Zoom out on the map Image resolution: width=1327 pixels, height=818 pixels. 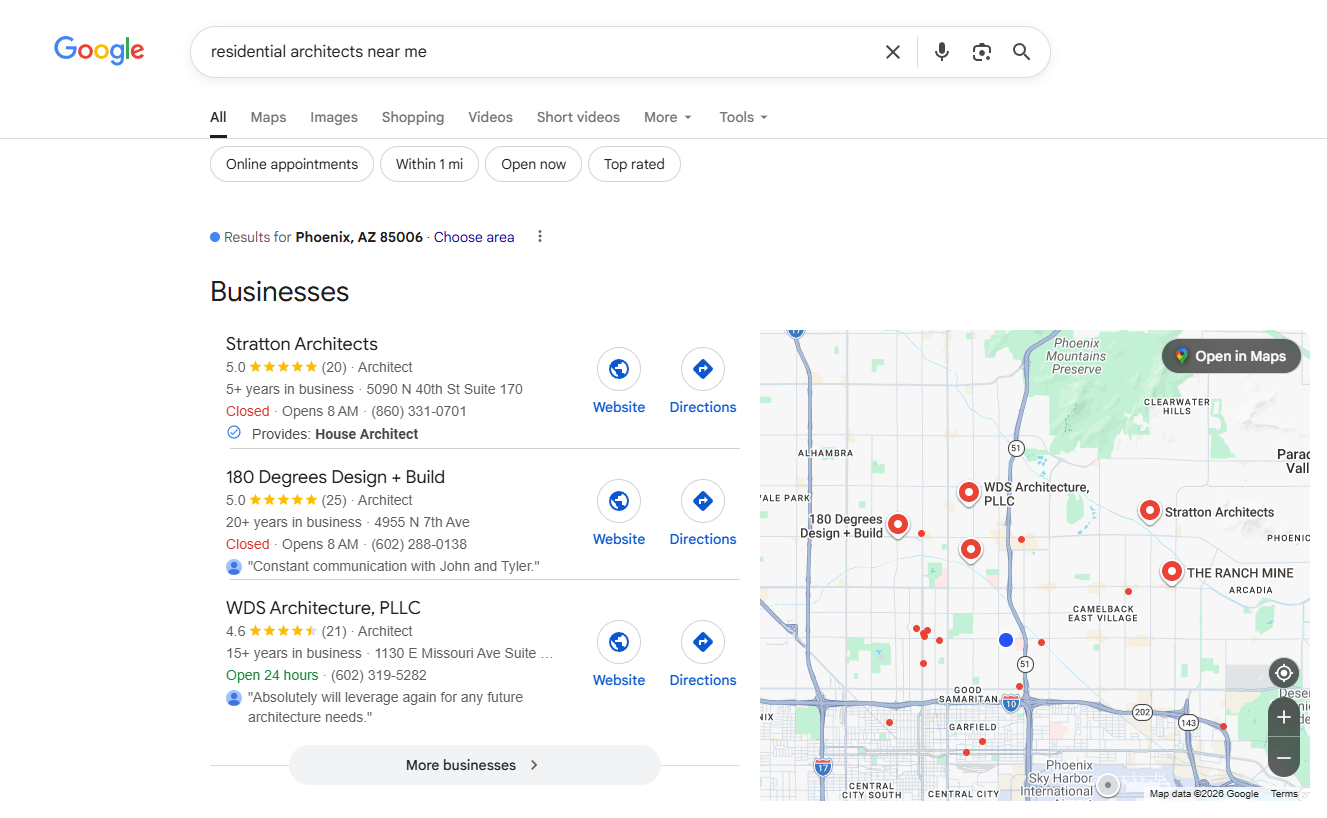(x=1283, y=758)
